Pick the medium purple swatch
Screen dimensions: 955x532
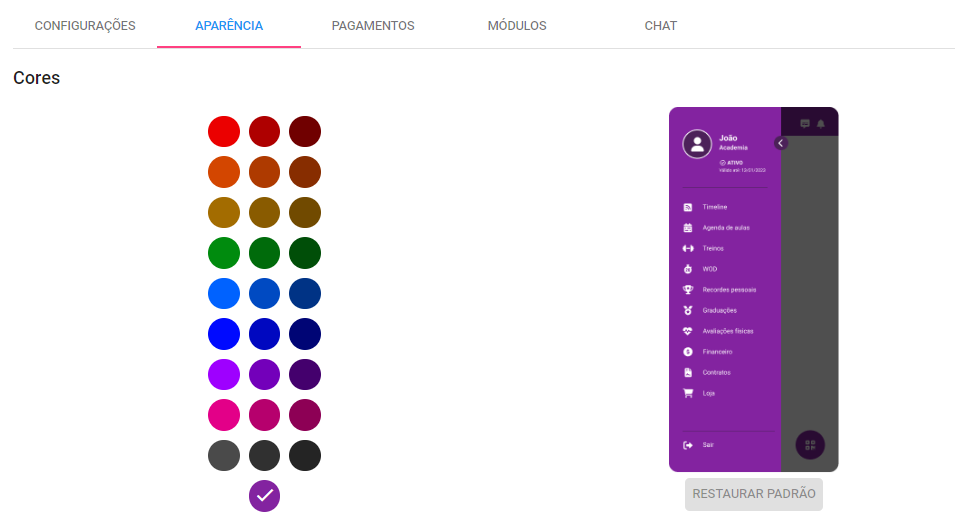(x=264, y=375)
